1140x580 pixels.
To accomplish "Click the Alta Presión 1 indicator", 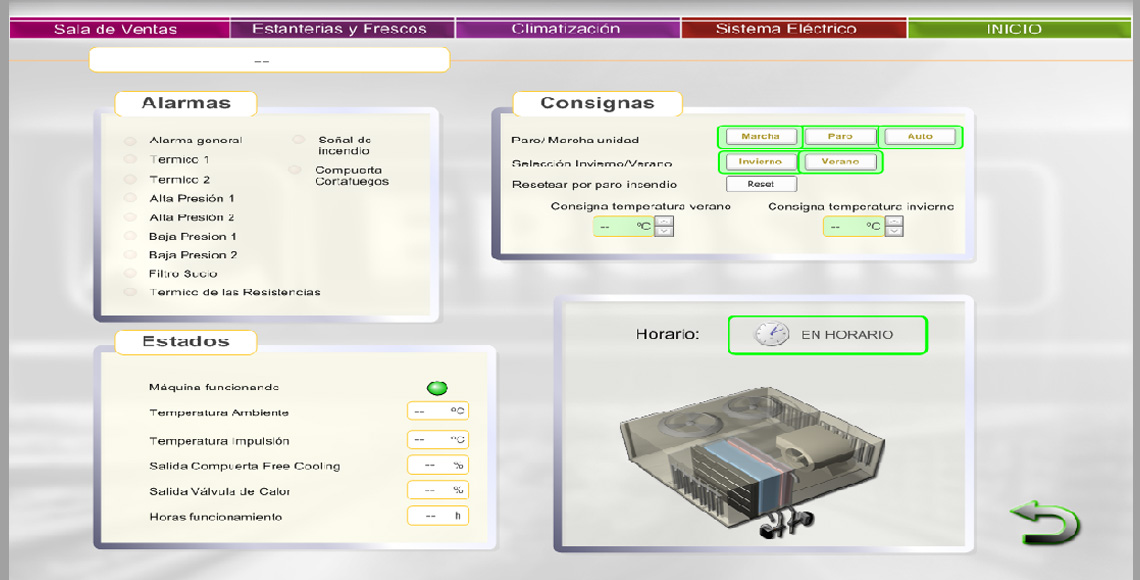I will (130, 198).
